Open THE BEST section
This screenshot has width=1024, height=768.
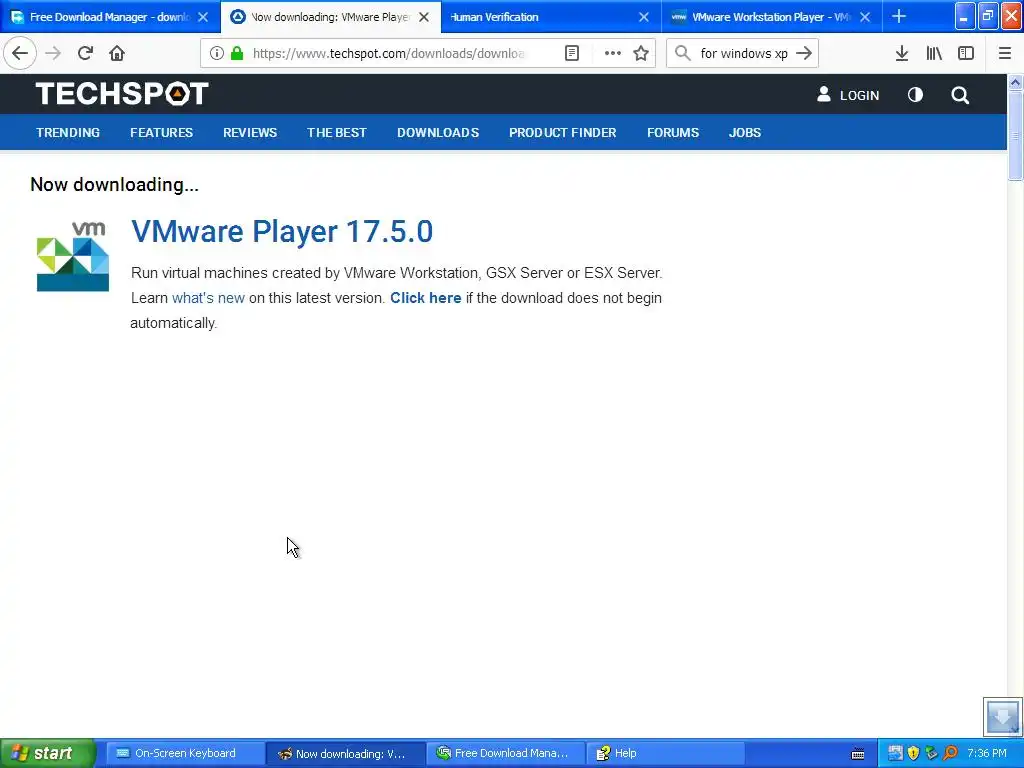coord(337,133)
